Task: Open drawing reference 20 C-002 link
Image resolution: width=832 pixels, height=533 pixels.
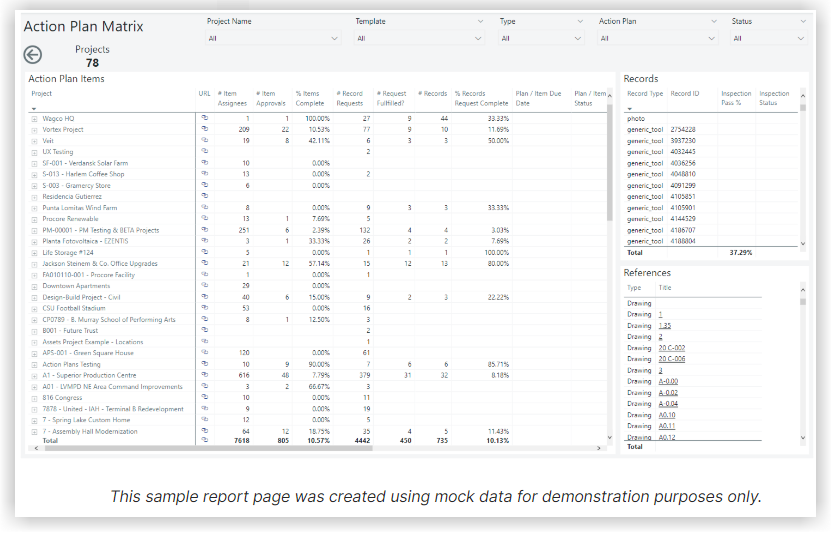Action: tap(672, 348)
